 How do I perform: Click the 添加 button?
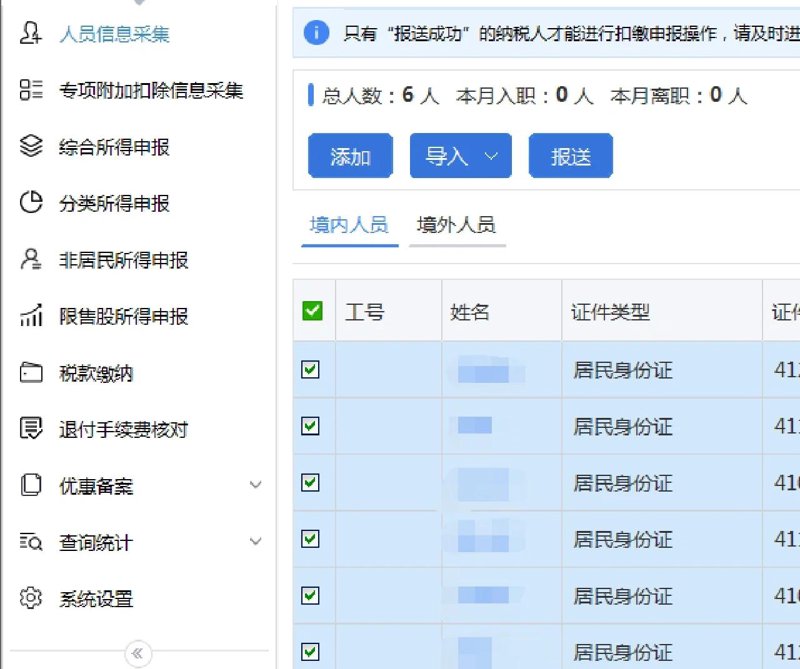[350, 156]
